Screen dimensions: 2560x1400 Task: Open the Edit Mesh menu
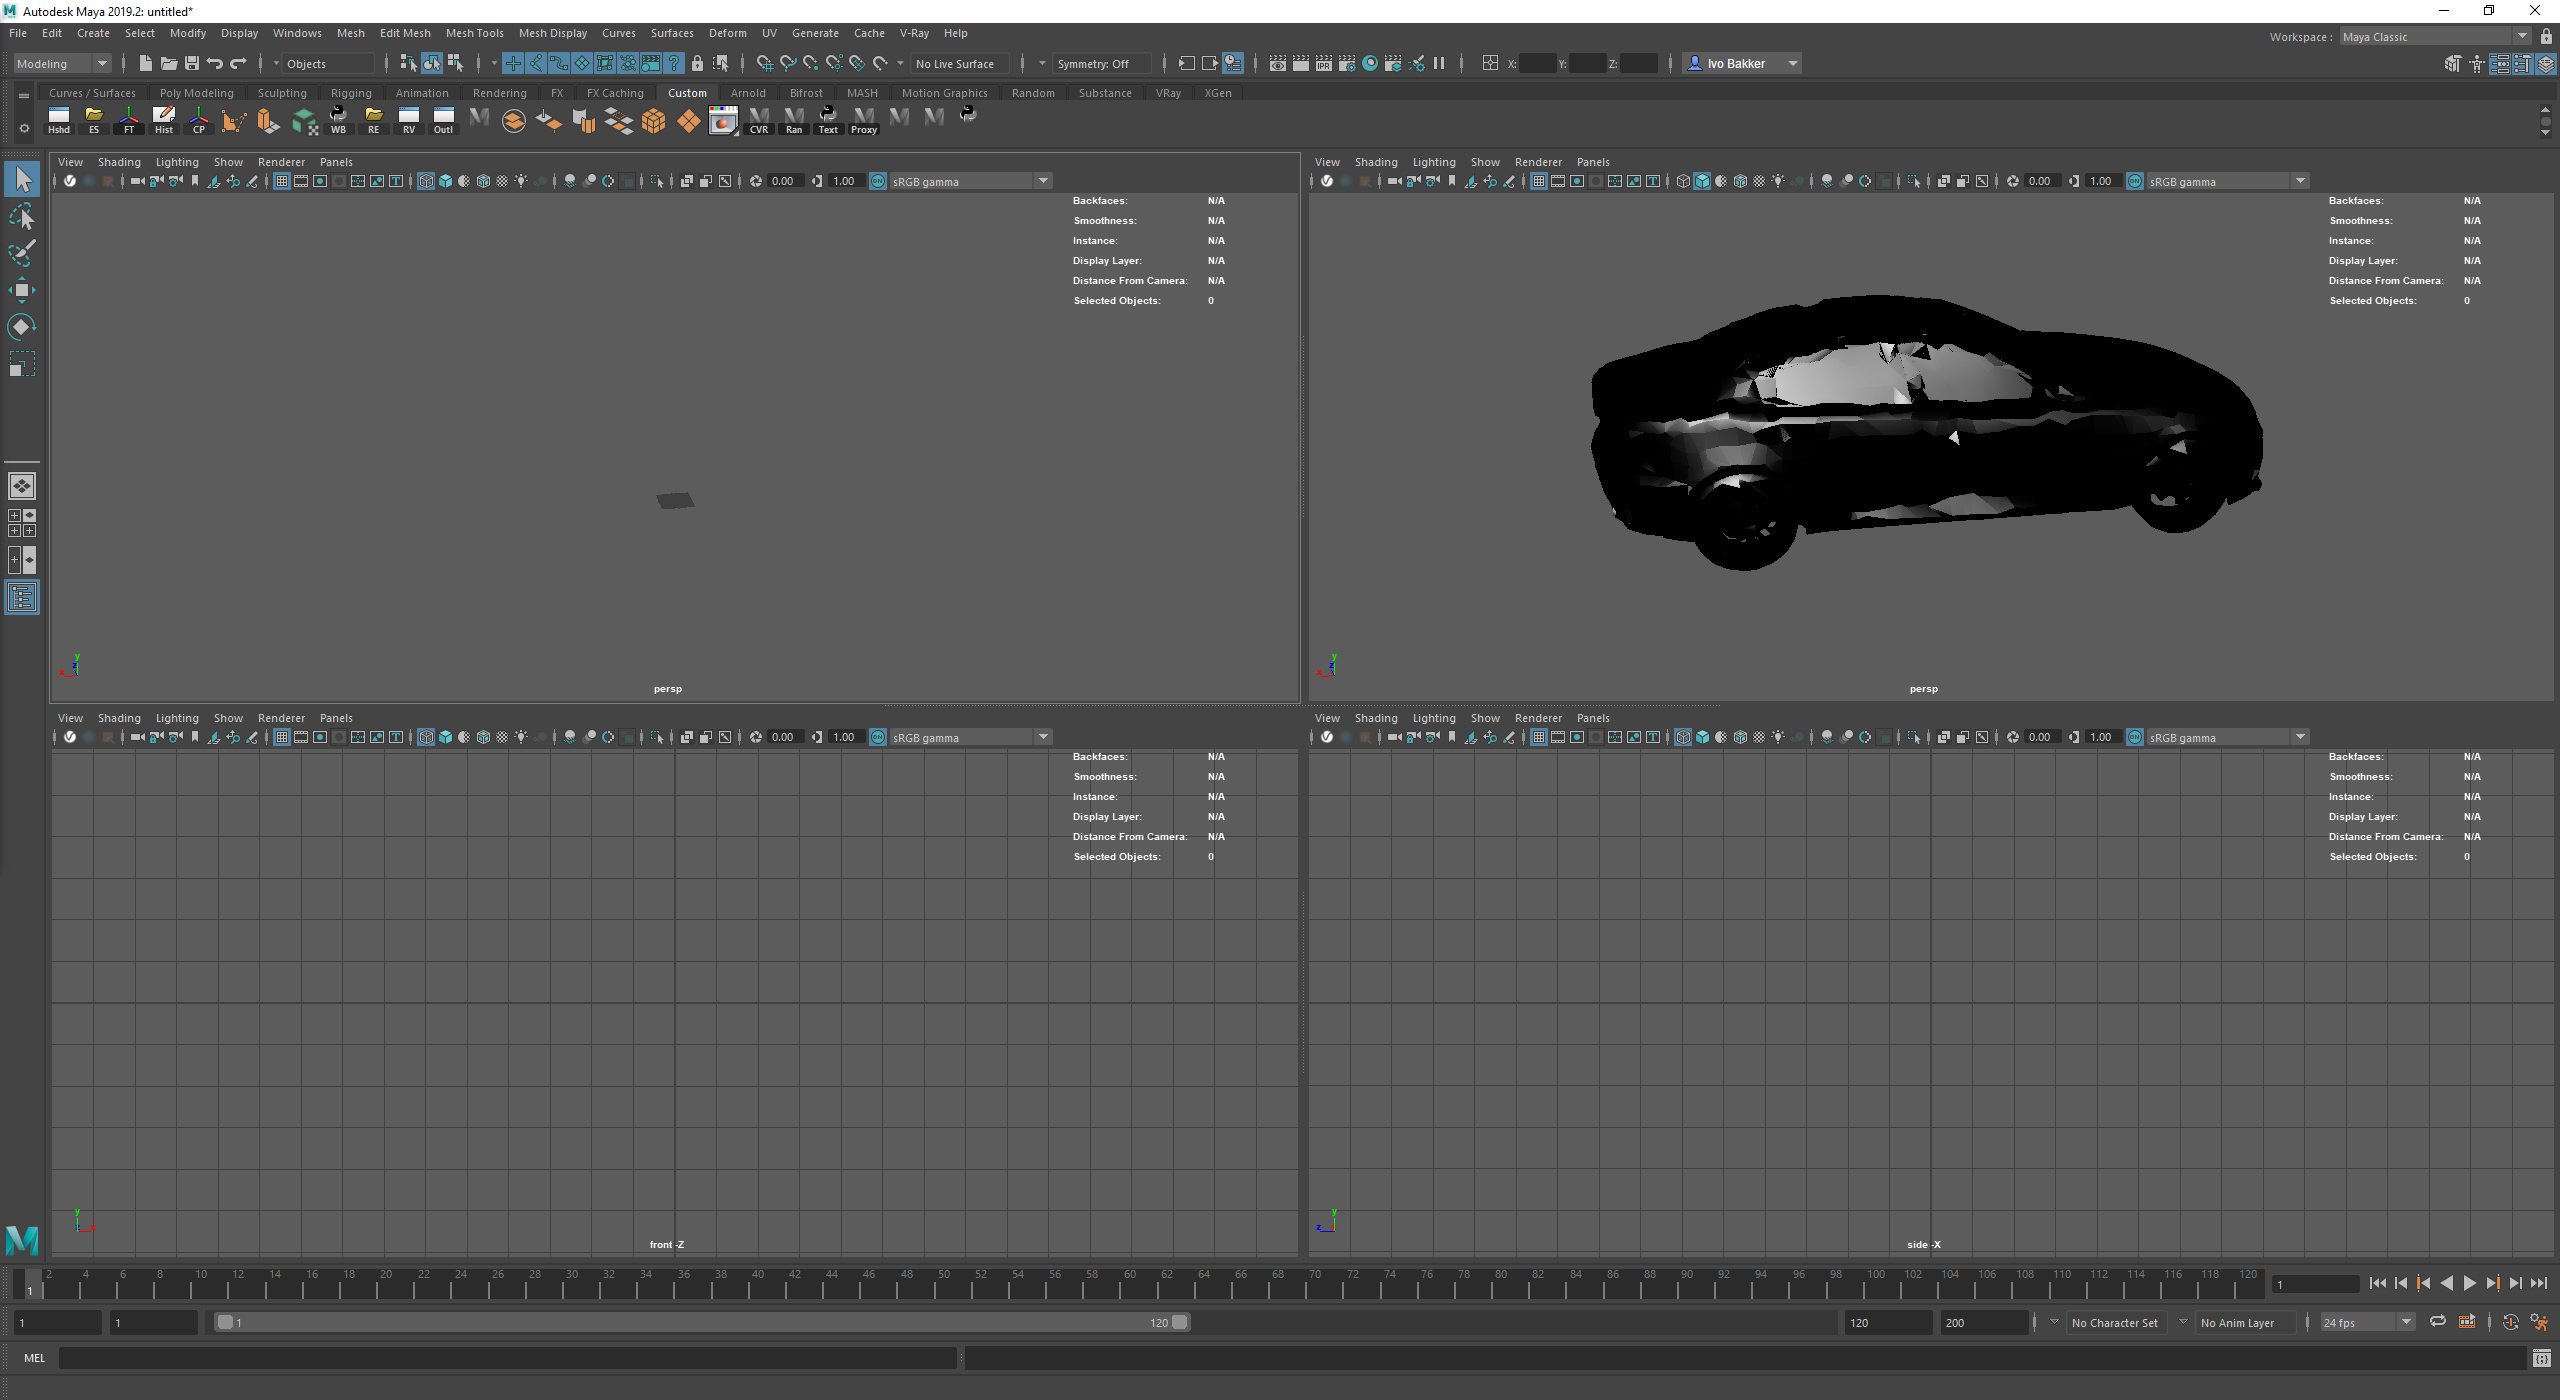(x=405, y=33)
